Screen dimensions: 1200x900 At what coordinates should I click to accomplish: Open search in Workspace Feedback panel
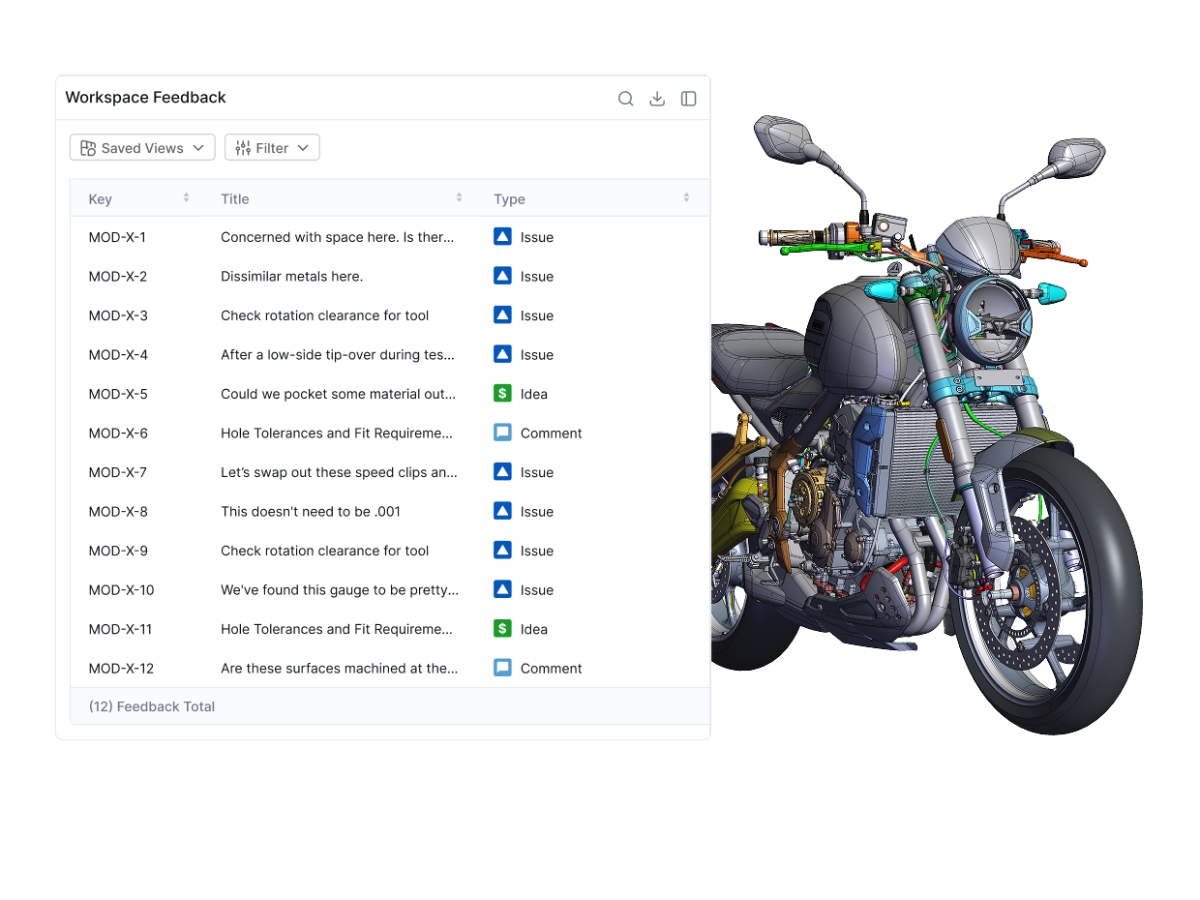(x=626, y=98)
